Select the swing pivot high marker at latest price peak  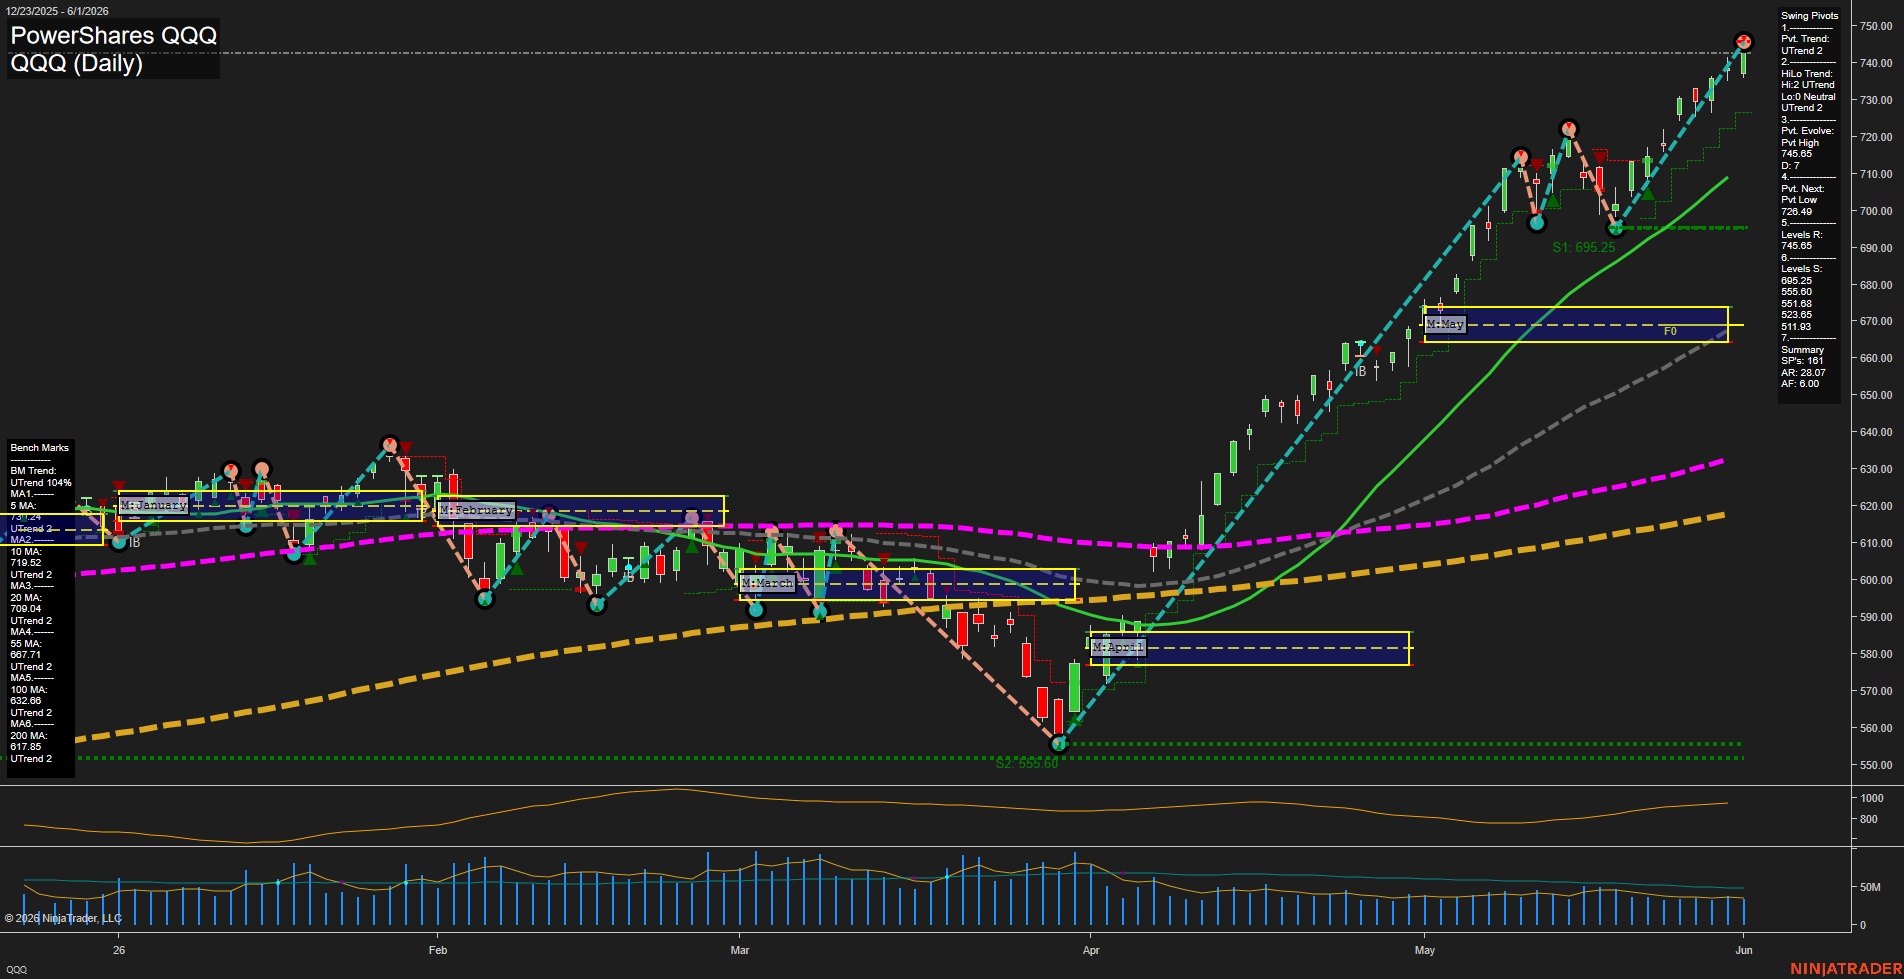(1743, 42)
